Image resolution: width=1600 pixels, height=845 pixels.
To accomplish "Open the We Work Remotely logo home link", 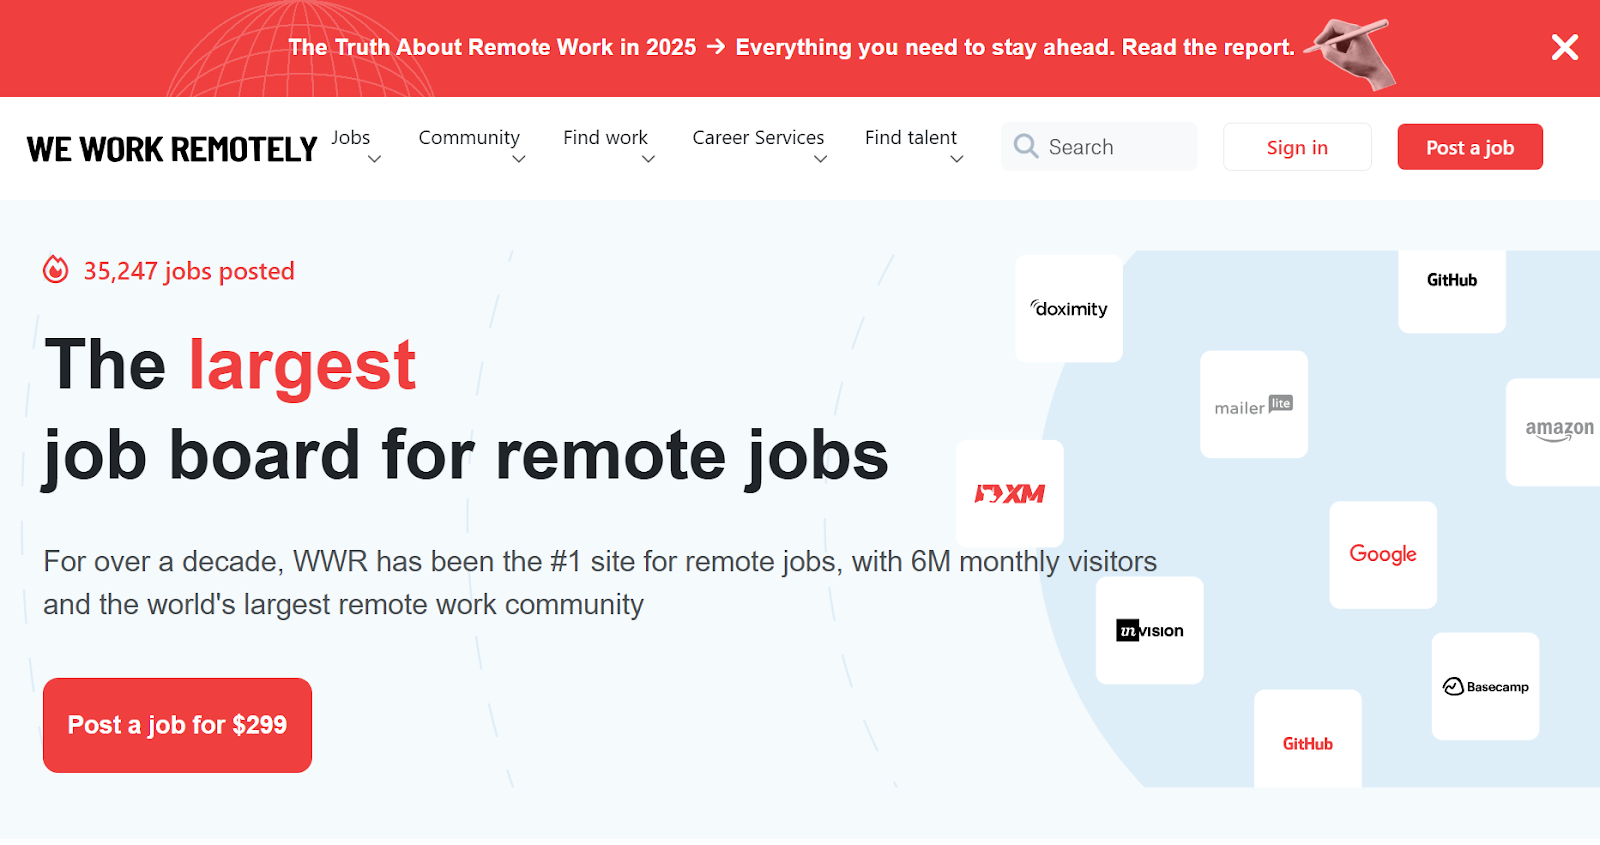I will [171, 149].
